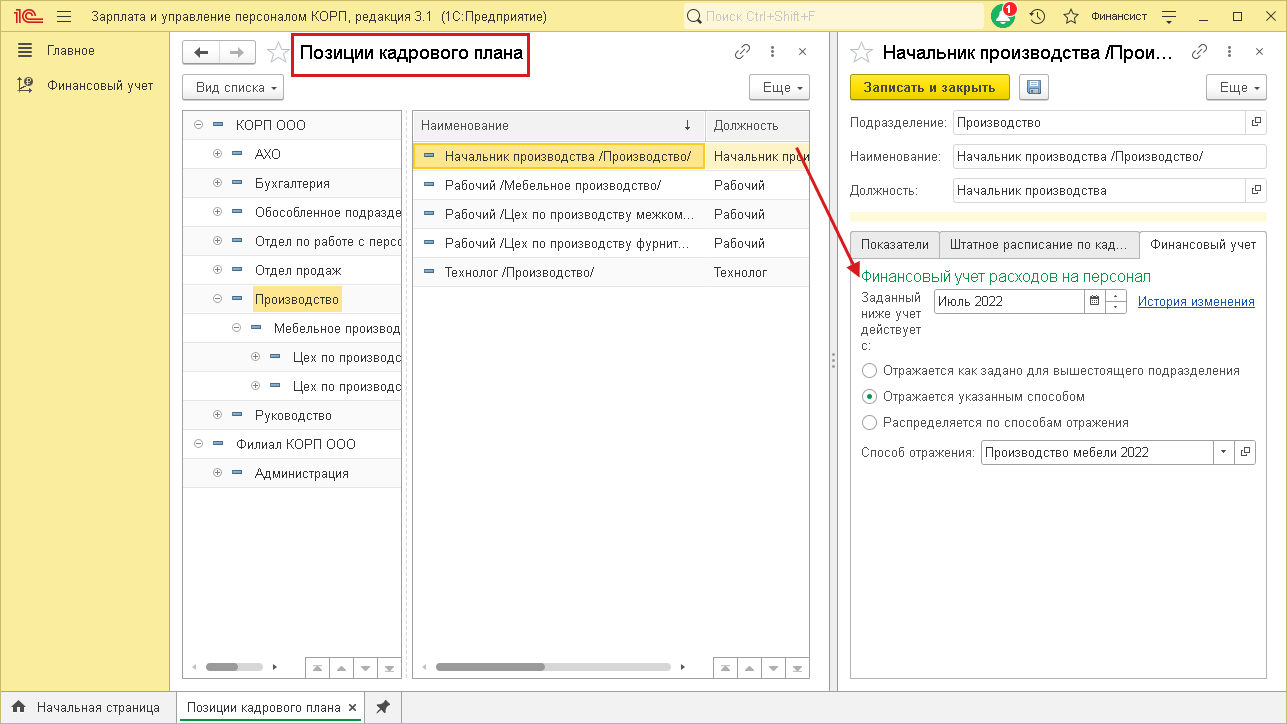Click the positions list horizontal scrollbar
The width and height of the screenshot is (1287, 724).
pyautogui.click(x=555, y=667)
